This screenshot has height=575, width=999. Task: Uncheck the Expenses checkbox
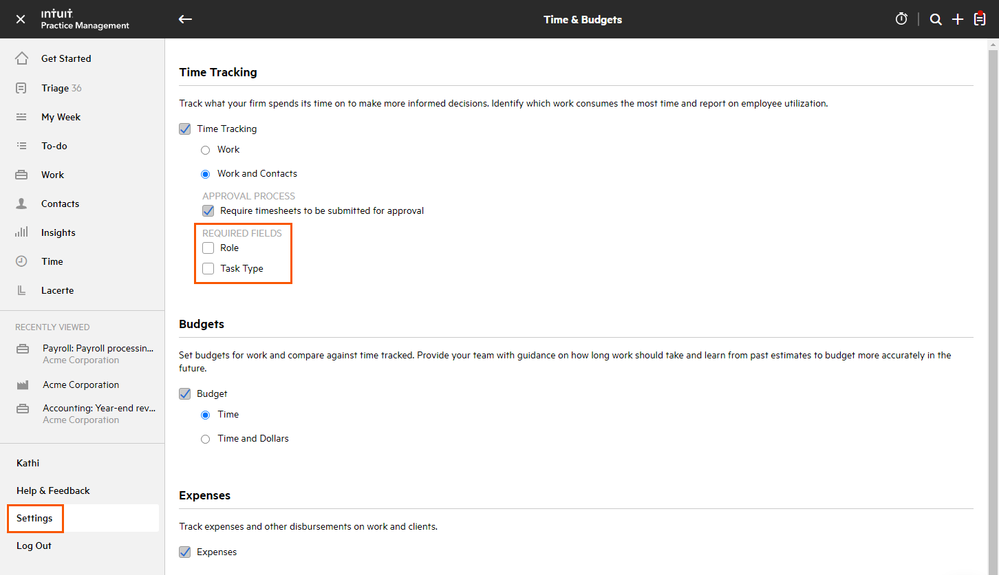(x=184, y=552)
